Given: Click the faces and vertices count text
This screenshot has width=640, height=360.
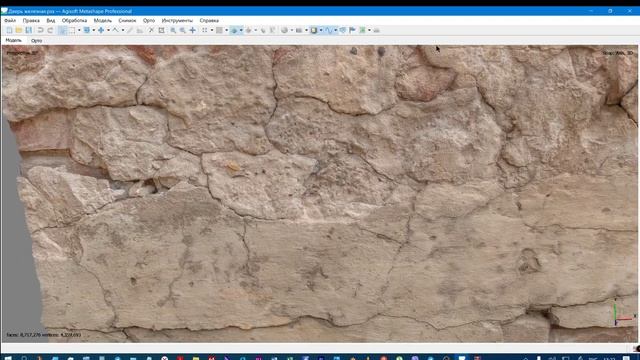Looking at the screenshot, I should (x=44, y=335).
